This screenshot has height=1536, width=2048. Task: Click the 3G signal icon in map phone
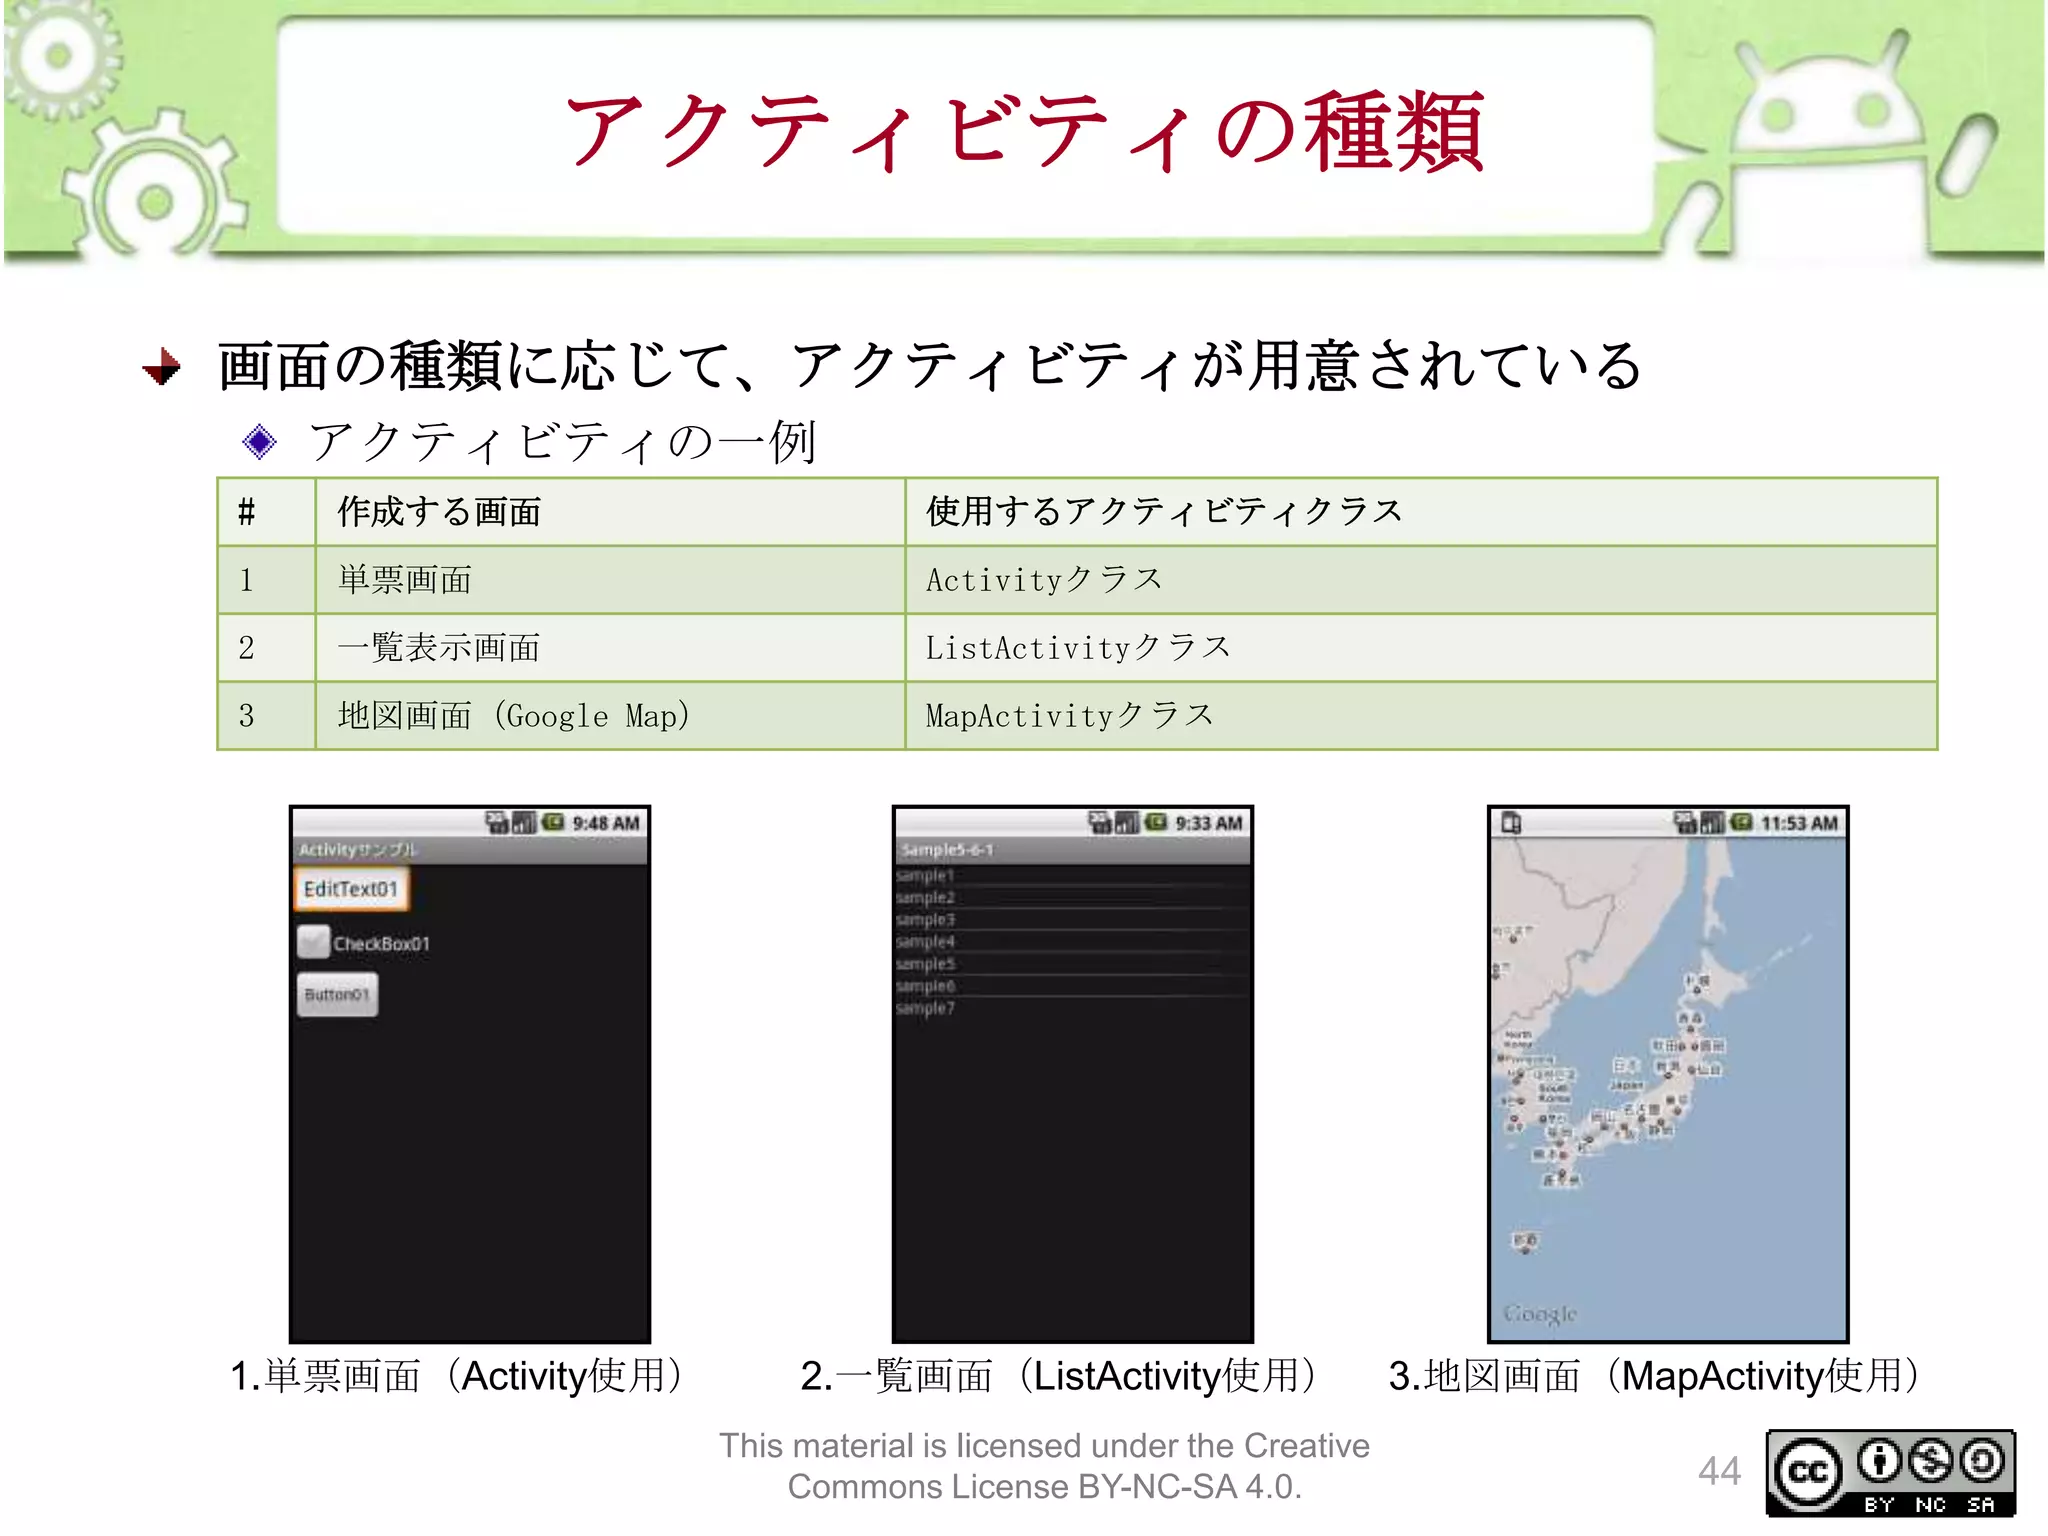click(x=1686, y=823)
